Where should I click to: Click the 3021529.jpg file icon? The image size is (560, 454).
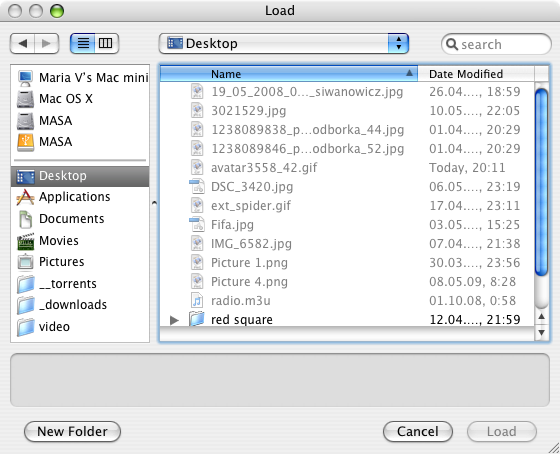tap(197, 110)
